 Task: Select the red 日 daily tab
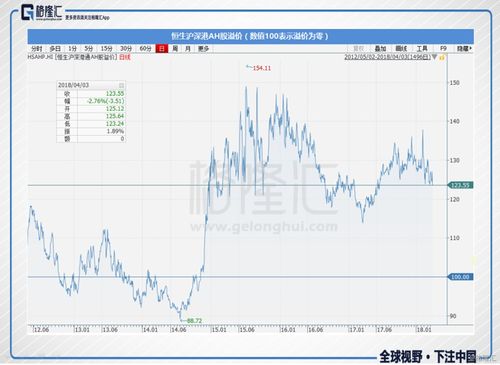[x=162, y=49]
